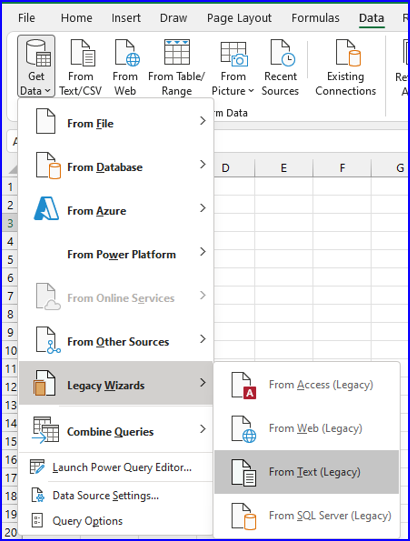410x541 pixels.
Task: Expand the From Azure submenu arrow
Action: 203,208
